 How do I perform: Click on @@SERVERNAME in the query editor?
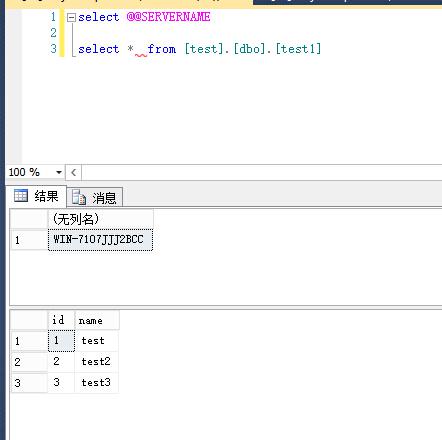(x=168, y=17)
